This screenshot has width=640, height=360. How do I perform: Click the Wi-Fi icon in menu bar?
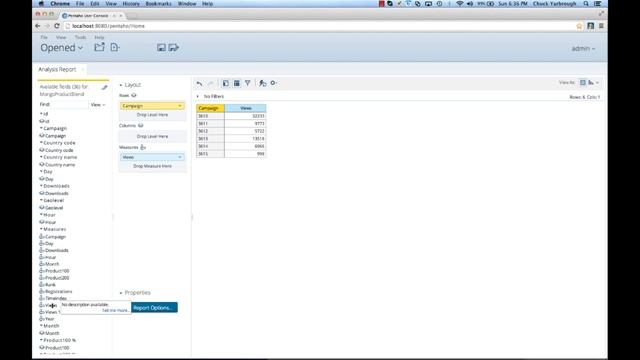460,4
